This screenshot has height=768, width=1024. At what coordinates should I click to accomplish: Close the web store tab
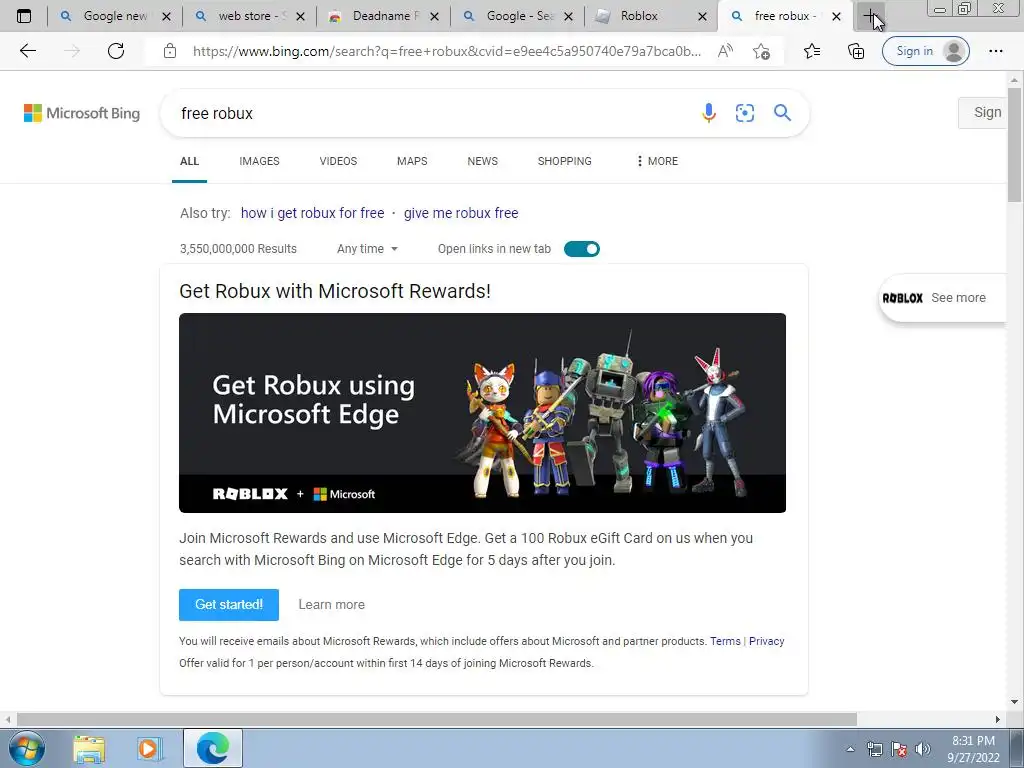[300, 16]
